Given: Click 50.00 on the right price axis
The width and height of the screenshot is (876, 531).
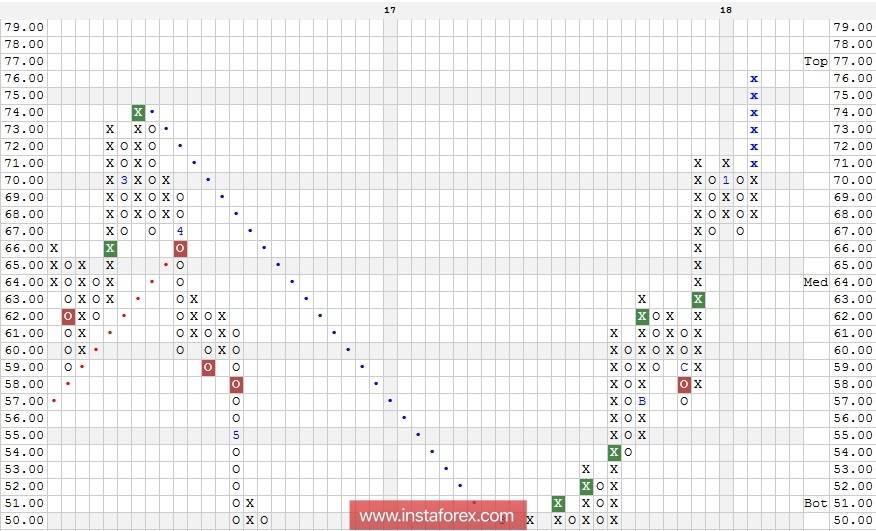Looking at the screenshot, I should (853, 520).
